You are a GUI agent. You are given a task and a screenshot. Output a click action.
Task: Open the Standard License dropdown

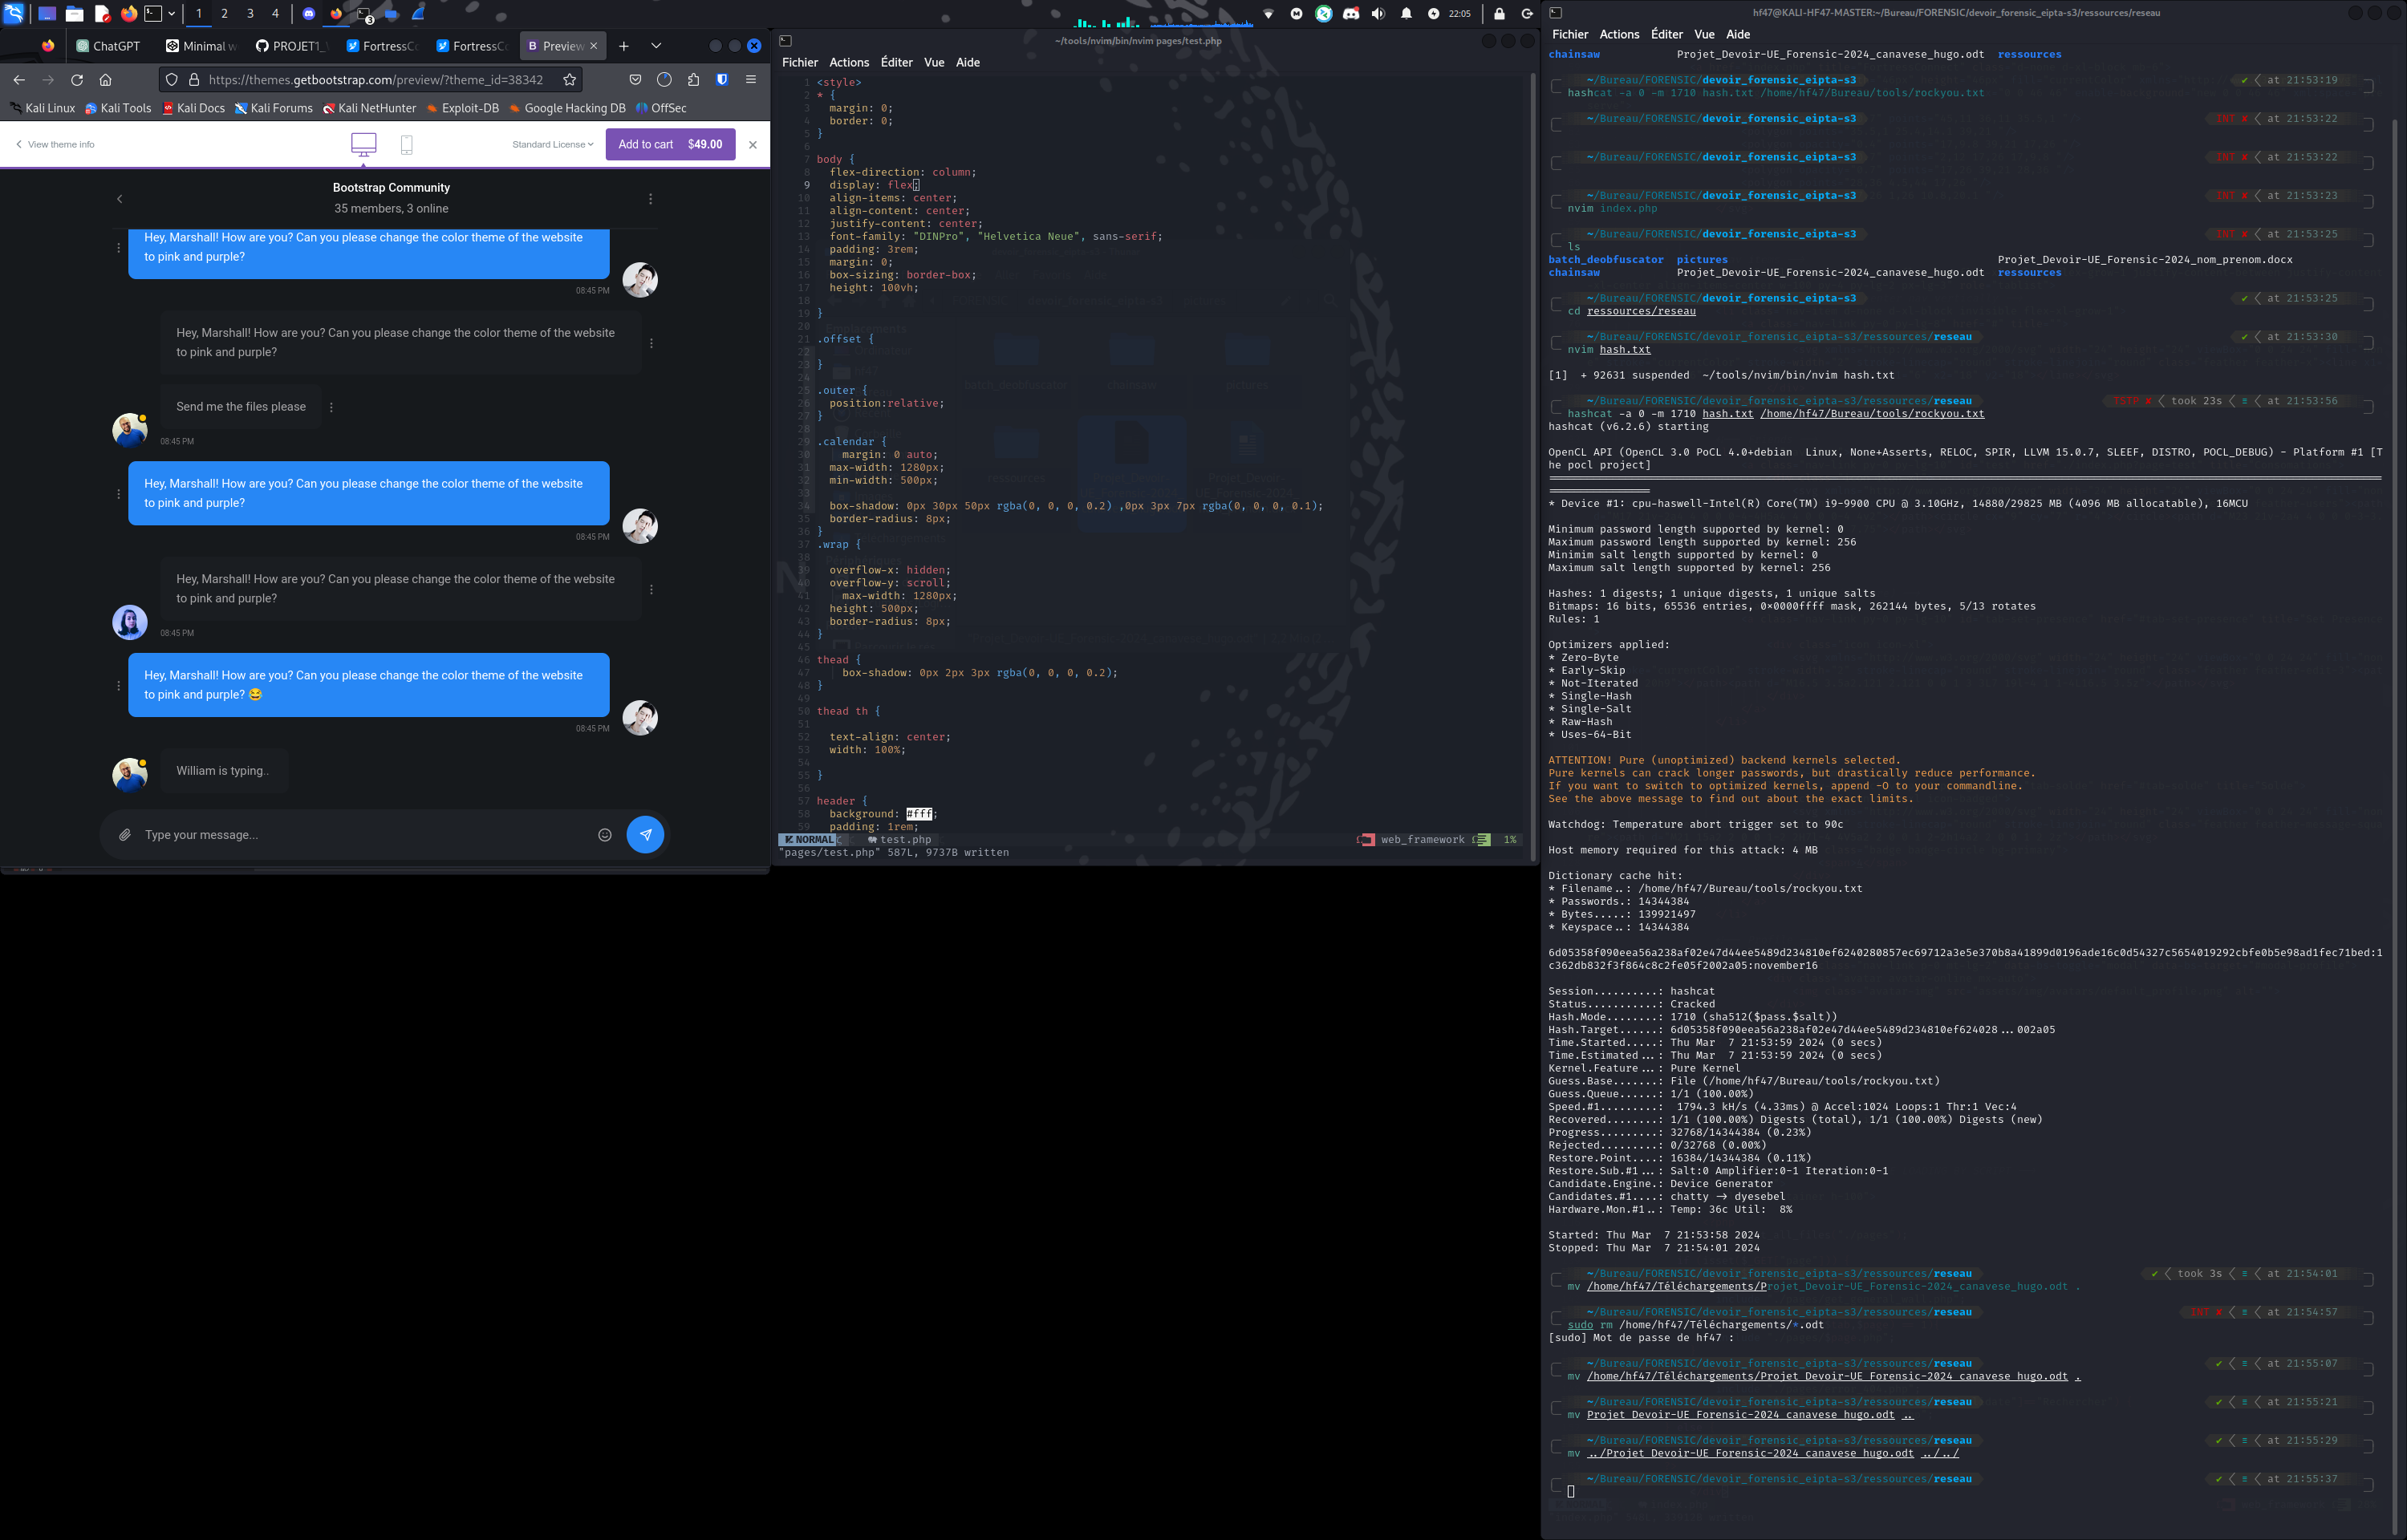pos(553,145)
